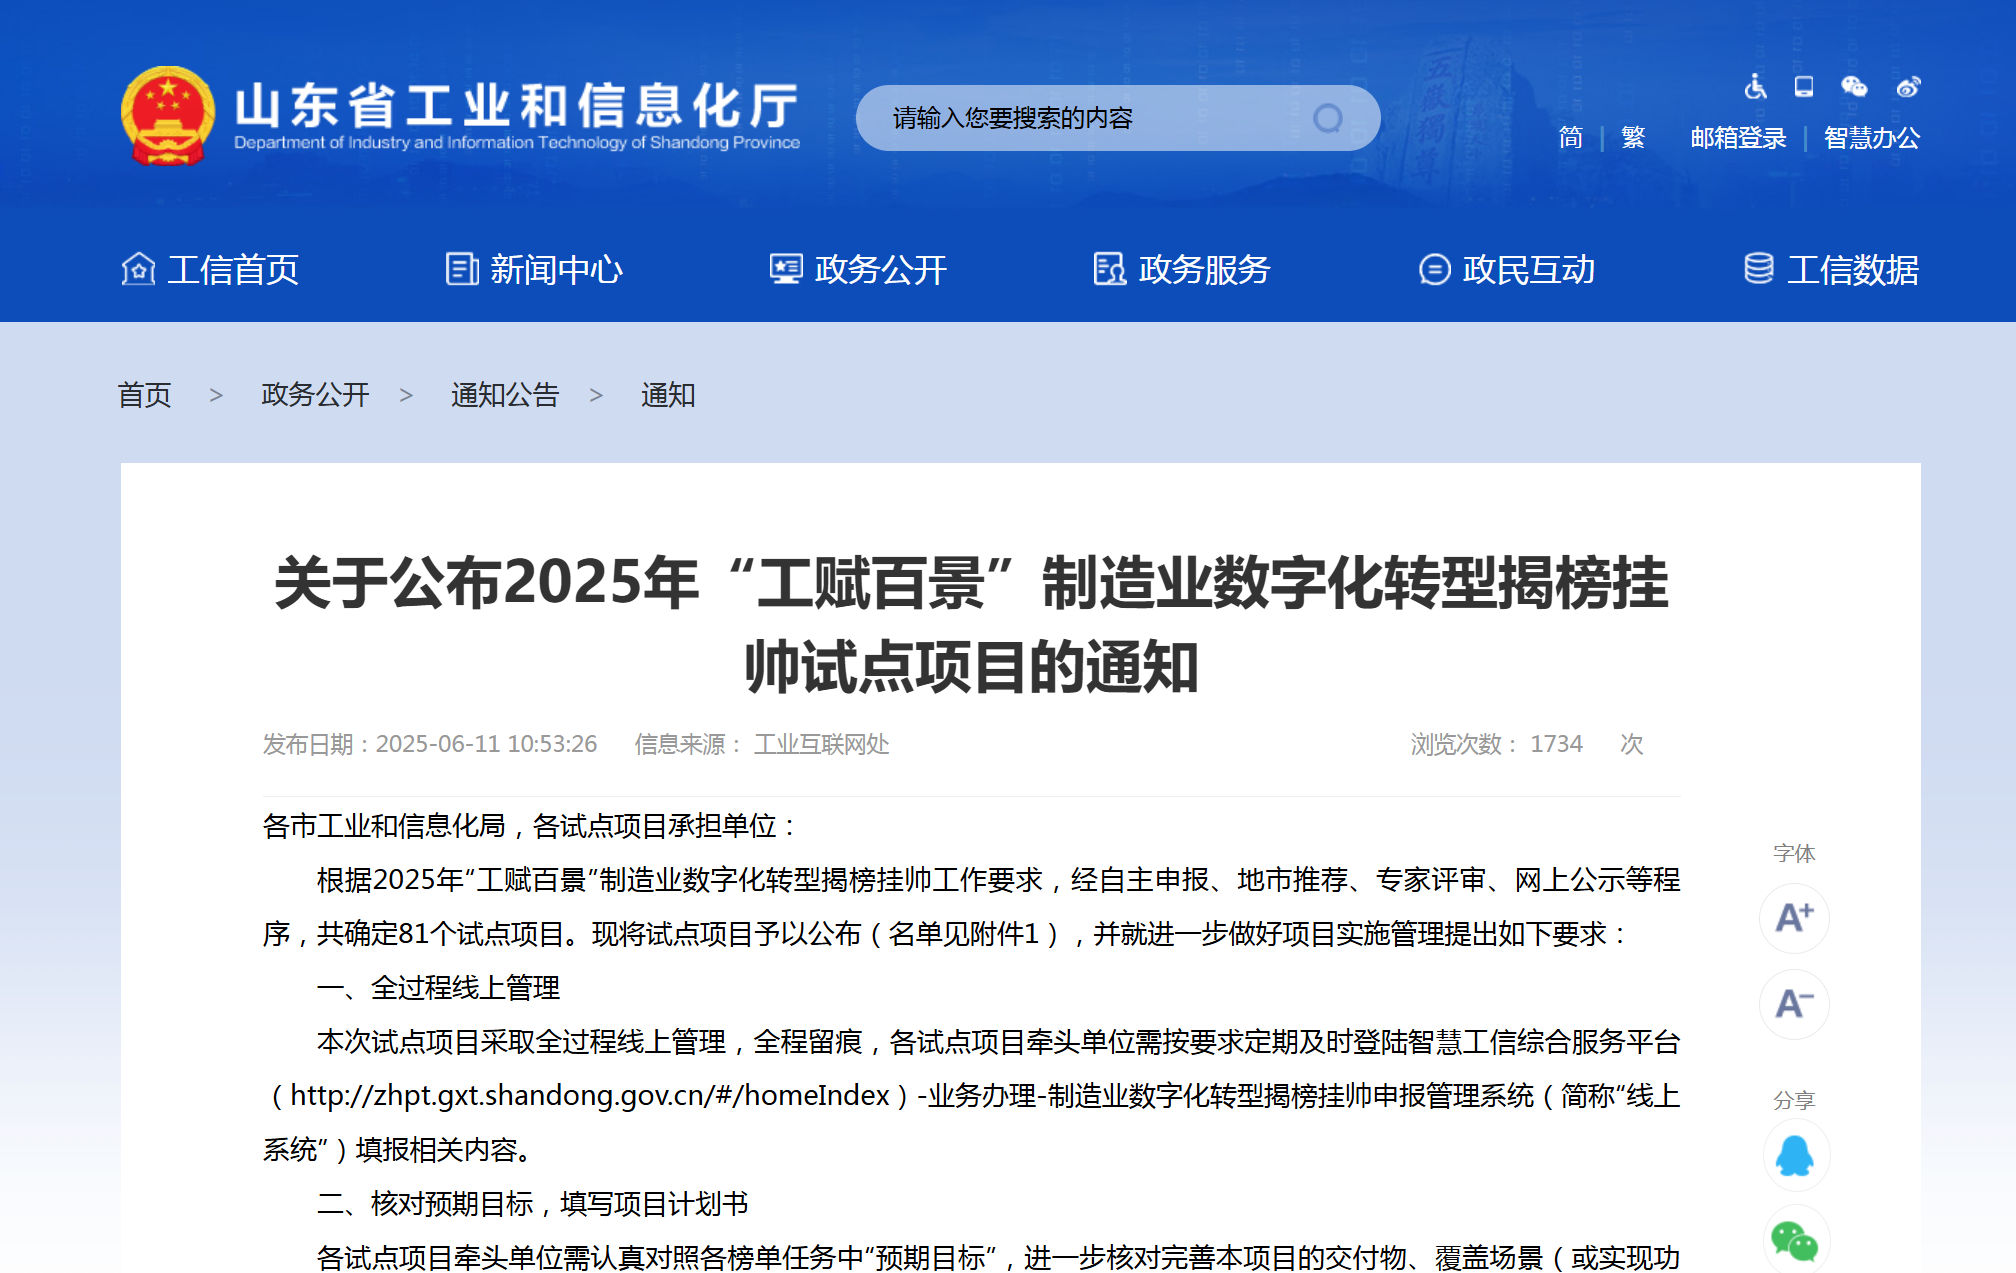The width and height of the screenshot is (2016, 1273).
Task: Click the accessibility wheelchair icon
Action: pyautogui.click(x=1755, y=87)
